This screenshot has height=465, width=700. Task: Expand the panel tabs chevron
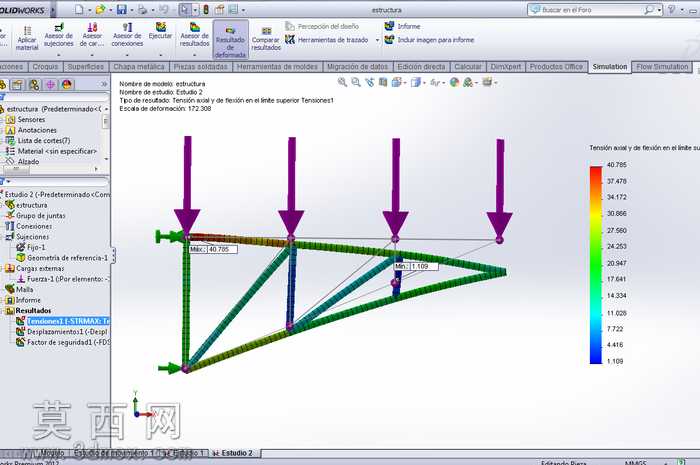(104, 84)
